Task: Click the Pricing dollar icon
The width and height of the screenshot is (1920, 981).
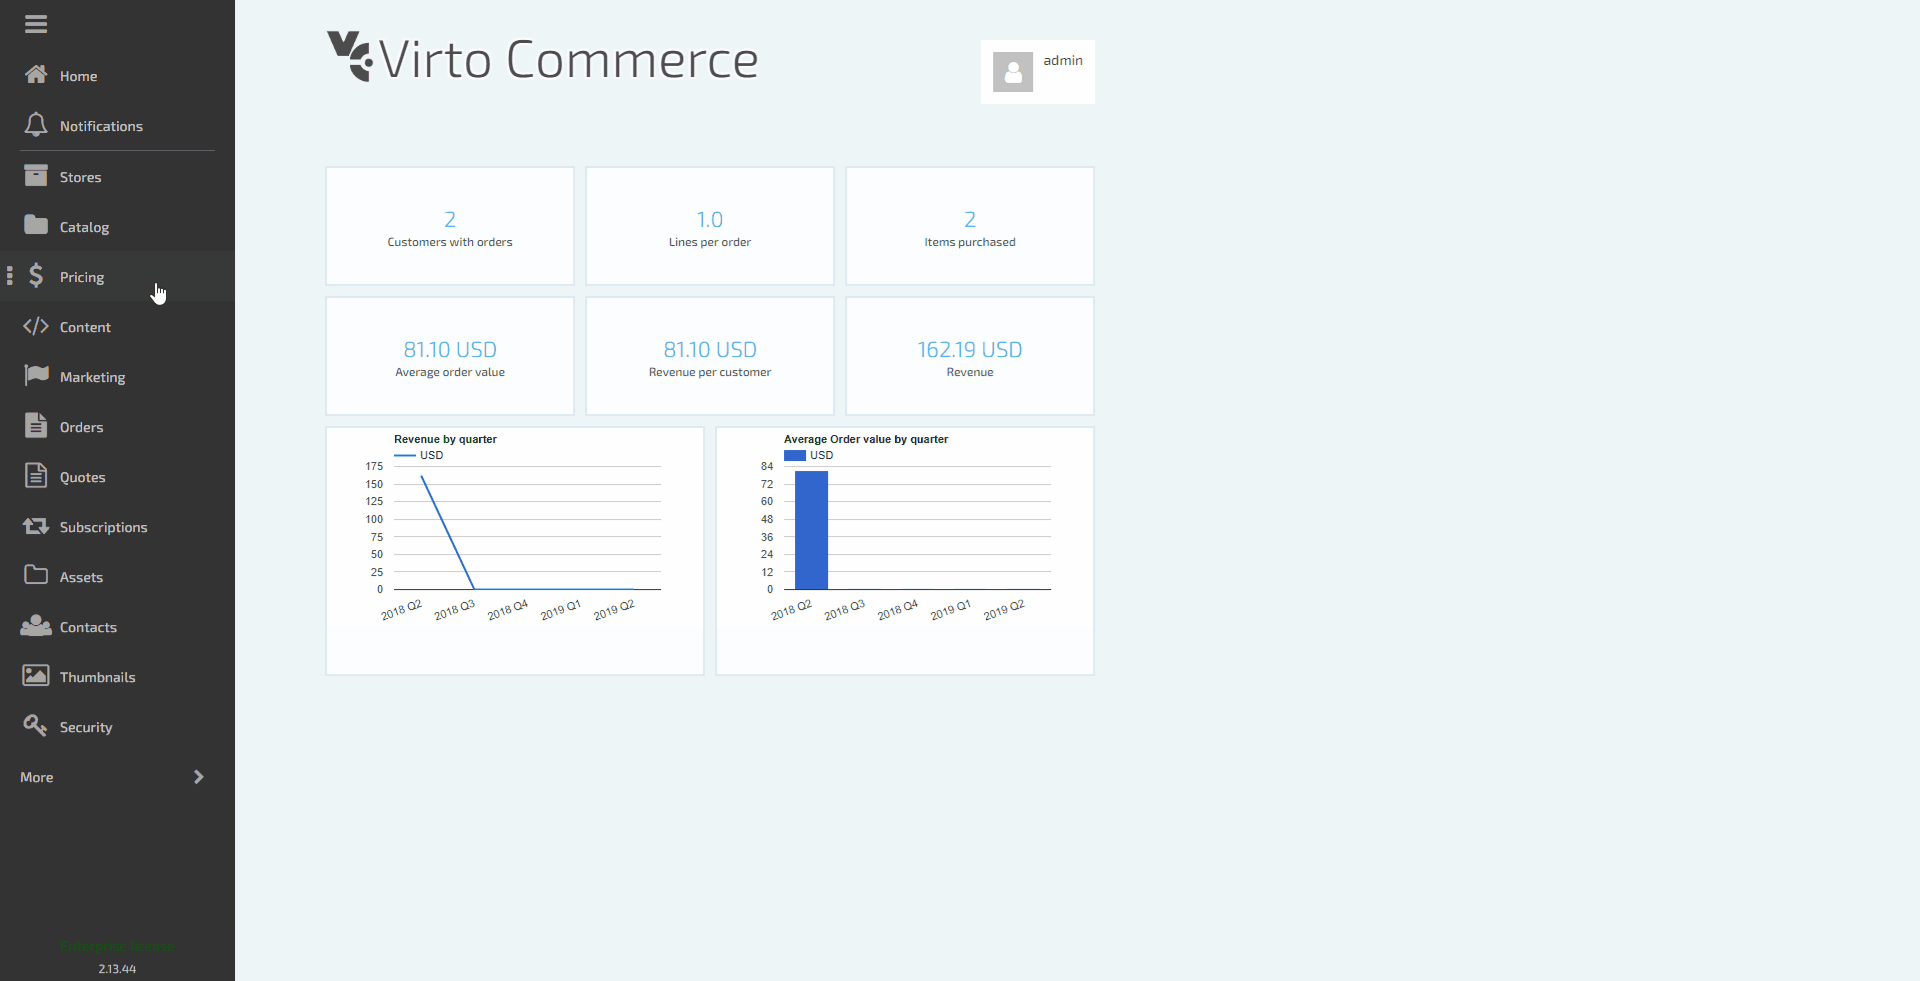Action: coord(36,276)
